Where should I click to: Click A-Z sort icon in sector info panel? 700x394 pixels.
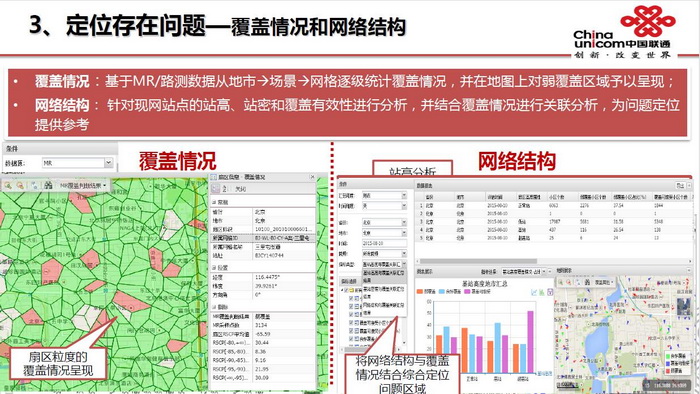[225, 189]
